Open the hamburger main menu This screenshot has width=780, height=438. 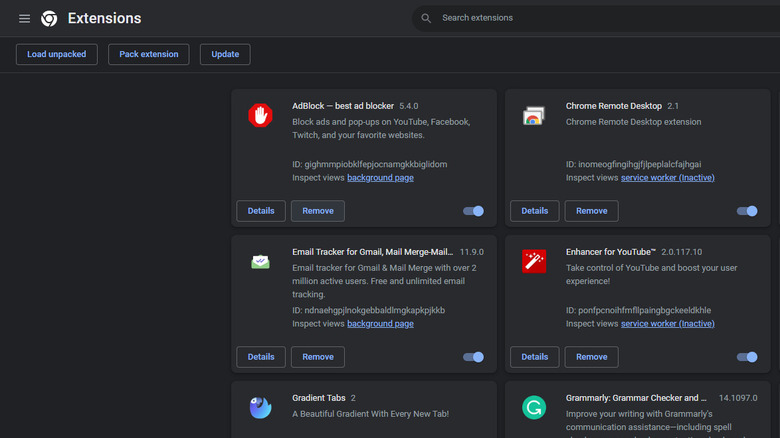coord(24,18)
